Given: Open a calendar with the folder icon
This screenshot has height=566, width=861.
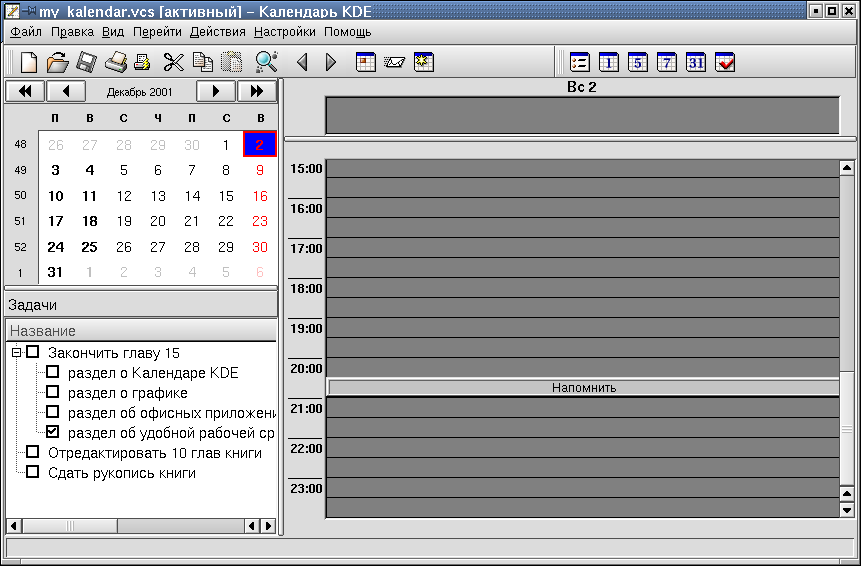Looking at the screenshot, I should click(58, 62).
